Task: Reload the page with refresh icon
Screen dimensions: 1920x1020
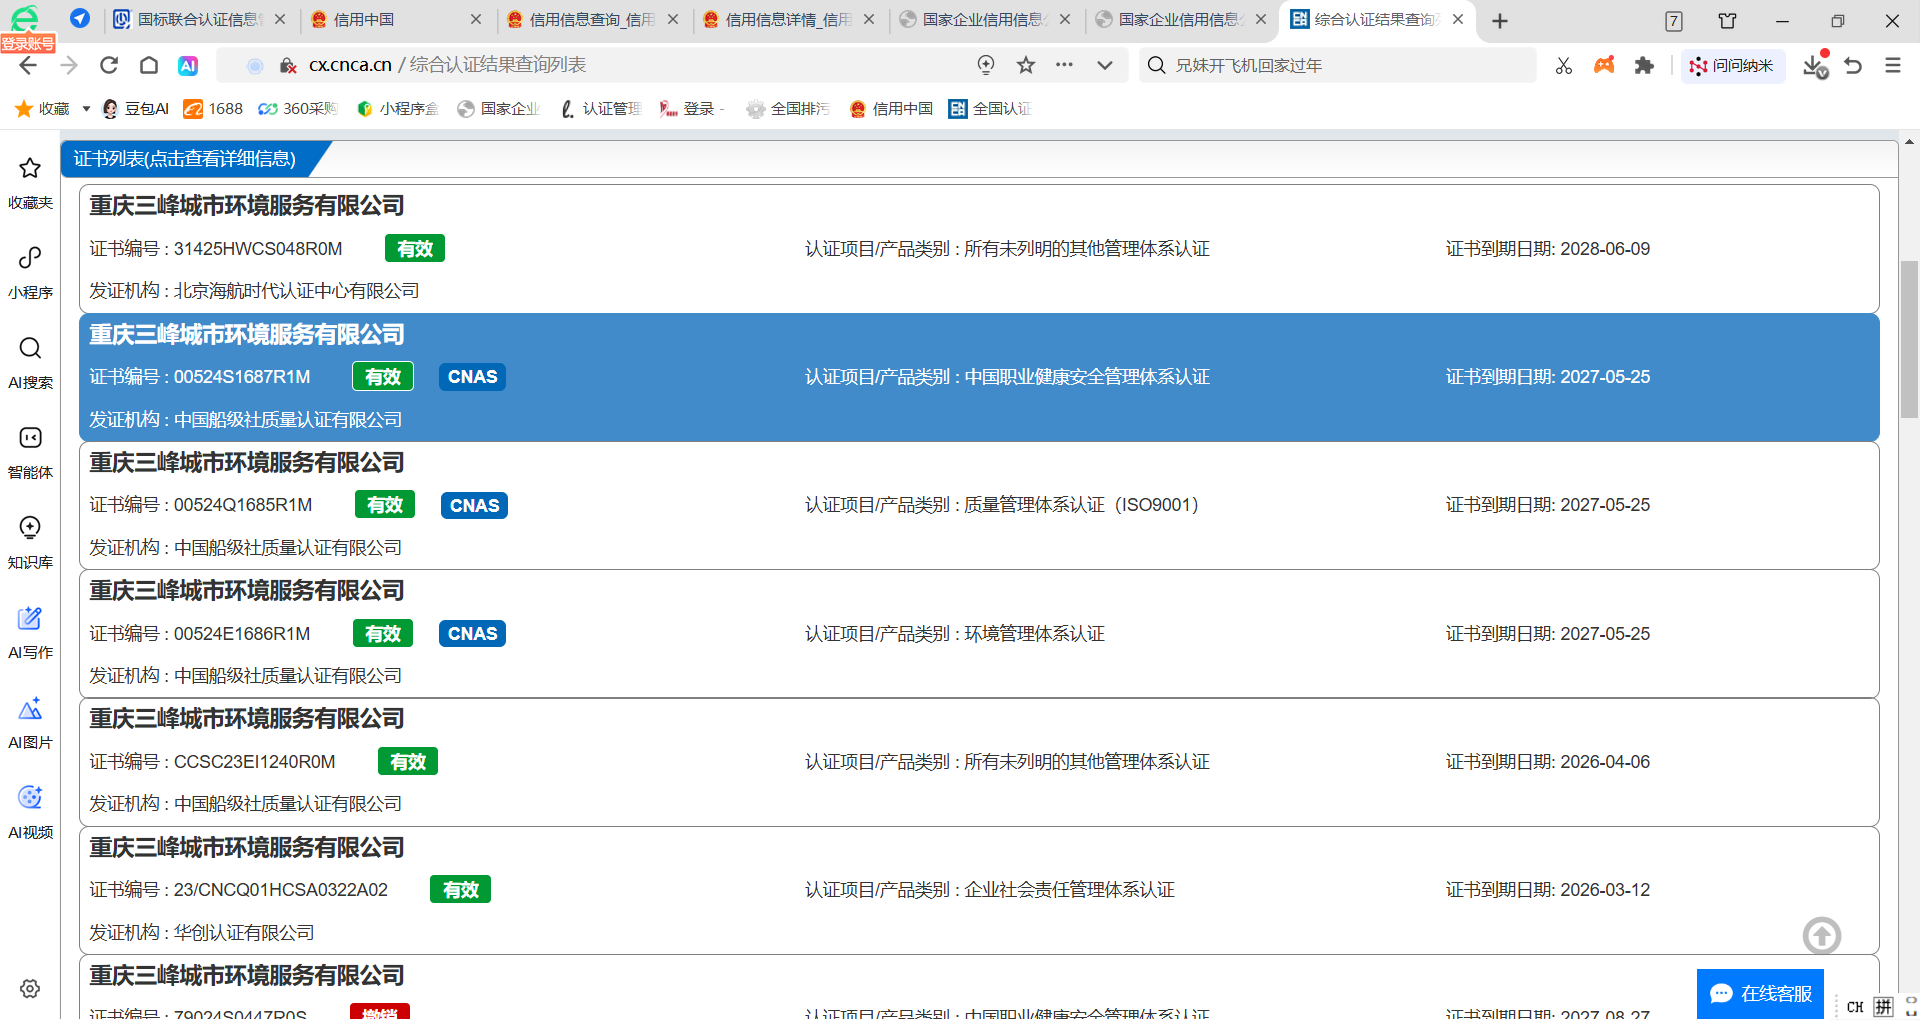Action: (x=109, y=65)
